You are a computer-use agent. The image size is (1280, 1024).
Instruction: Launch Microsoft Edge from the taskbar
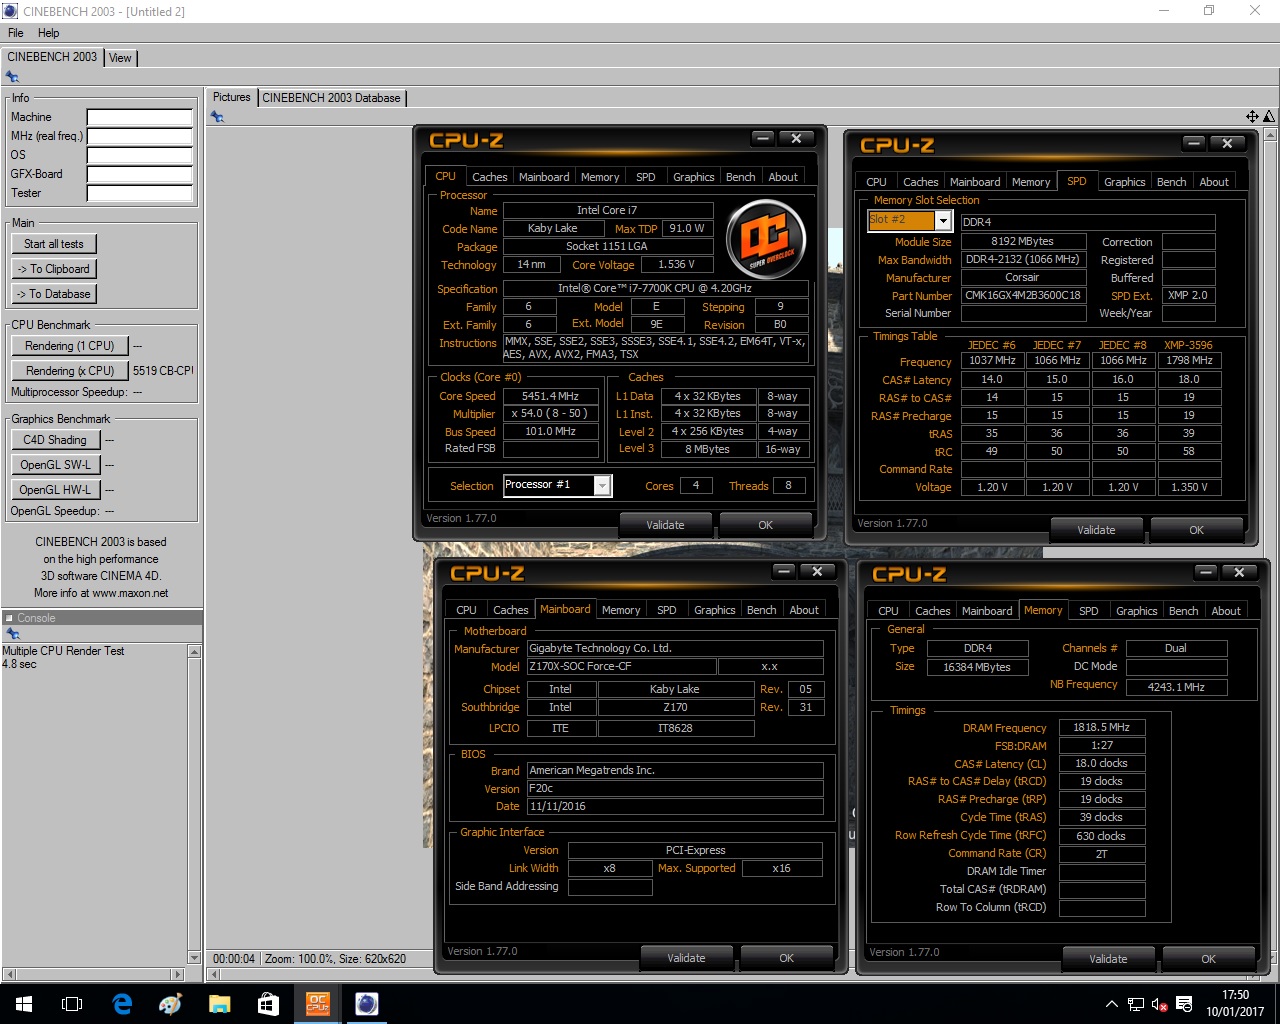(122, 1004)
